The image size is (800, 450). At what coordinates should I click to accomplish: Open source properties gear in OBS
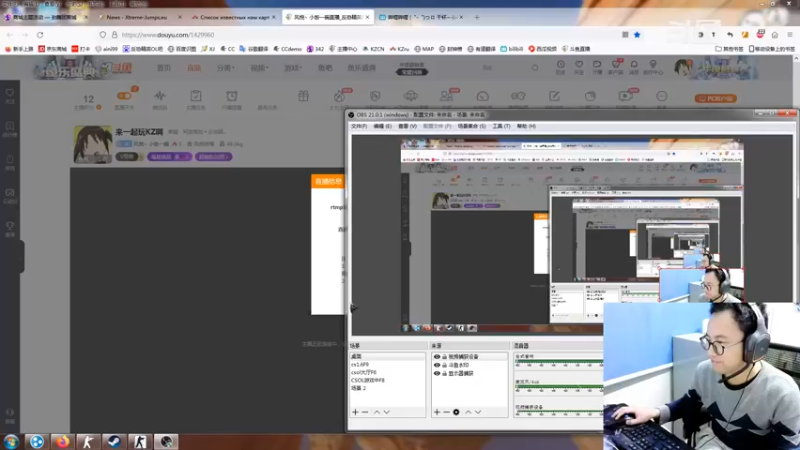tap(456, 412)
